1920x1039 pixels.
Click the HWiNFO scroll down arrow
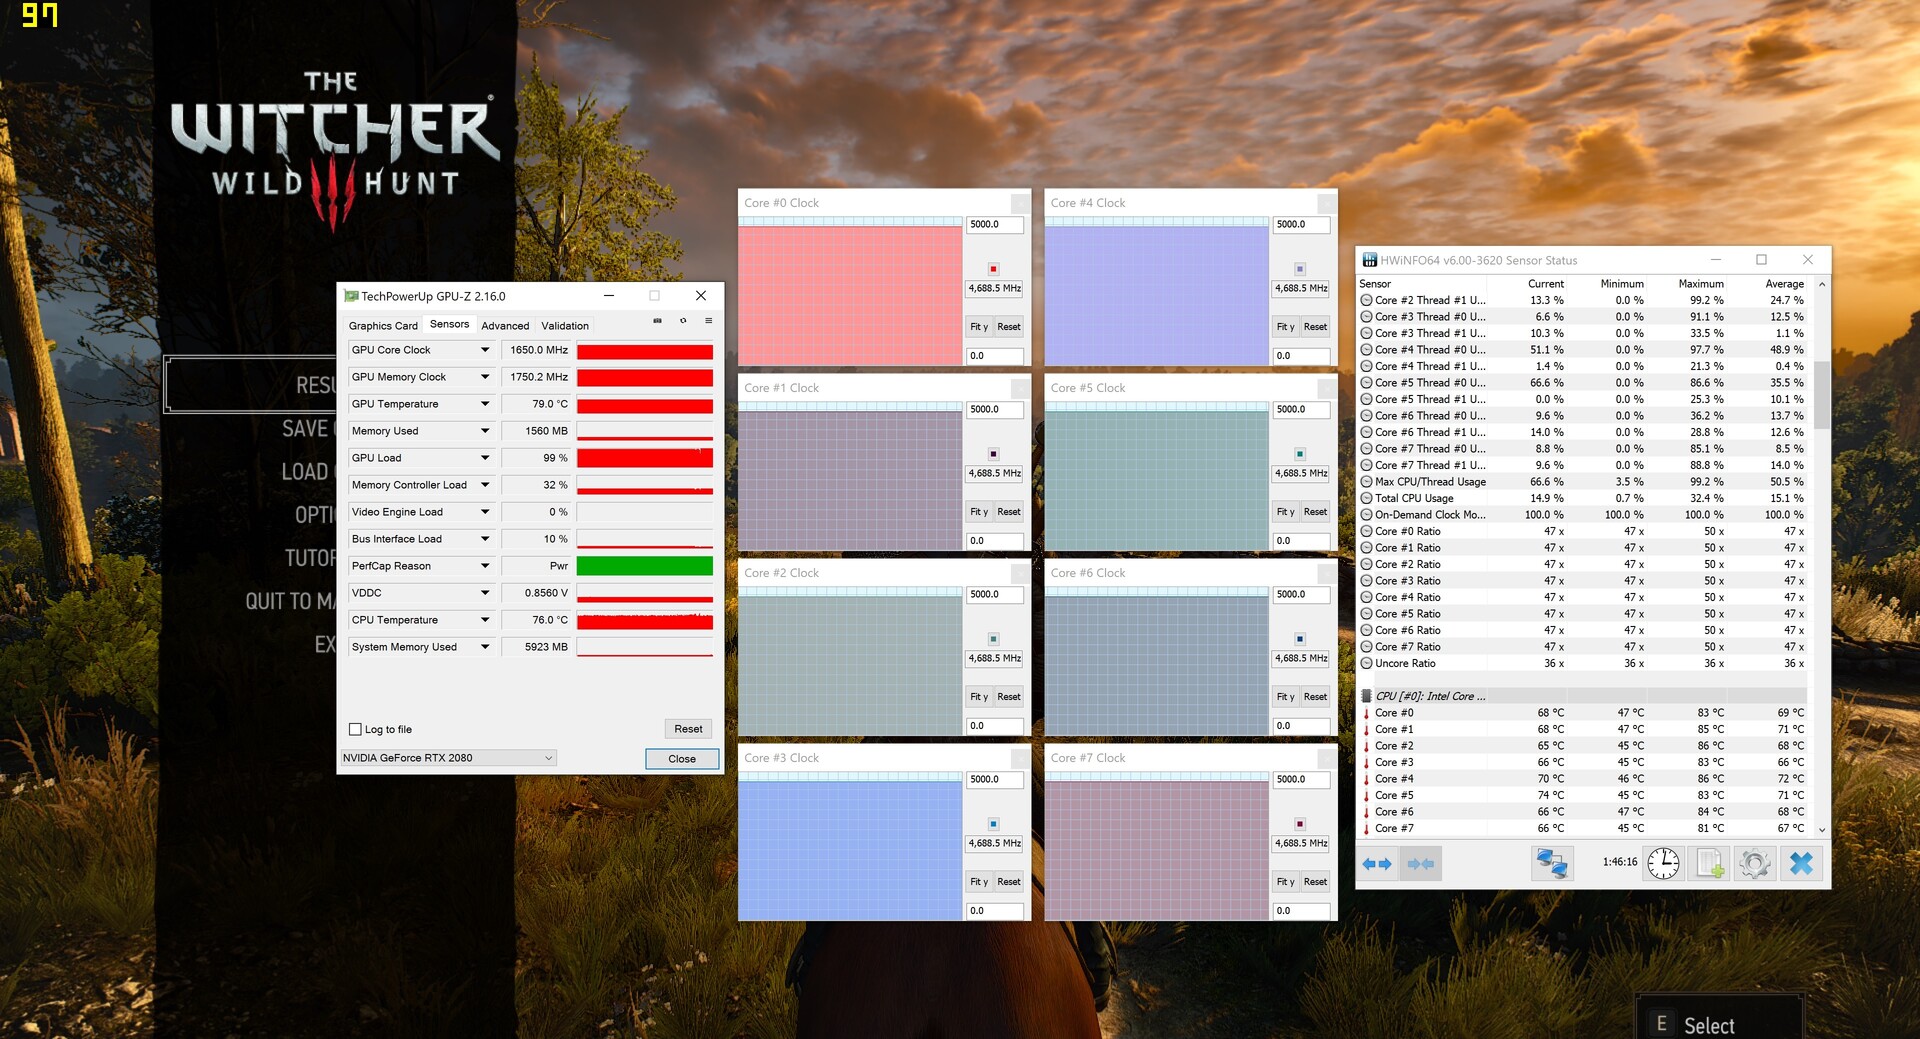(1822, 830)
